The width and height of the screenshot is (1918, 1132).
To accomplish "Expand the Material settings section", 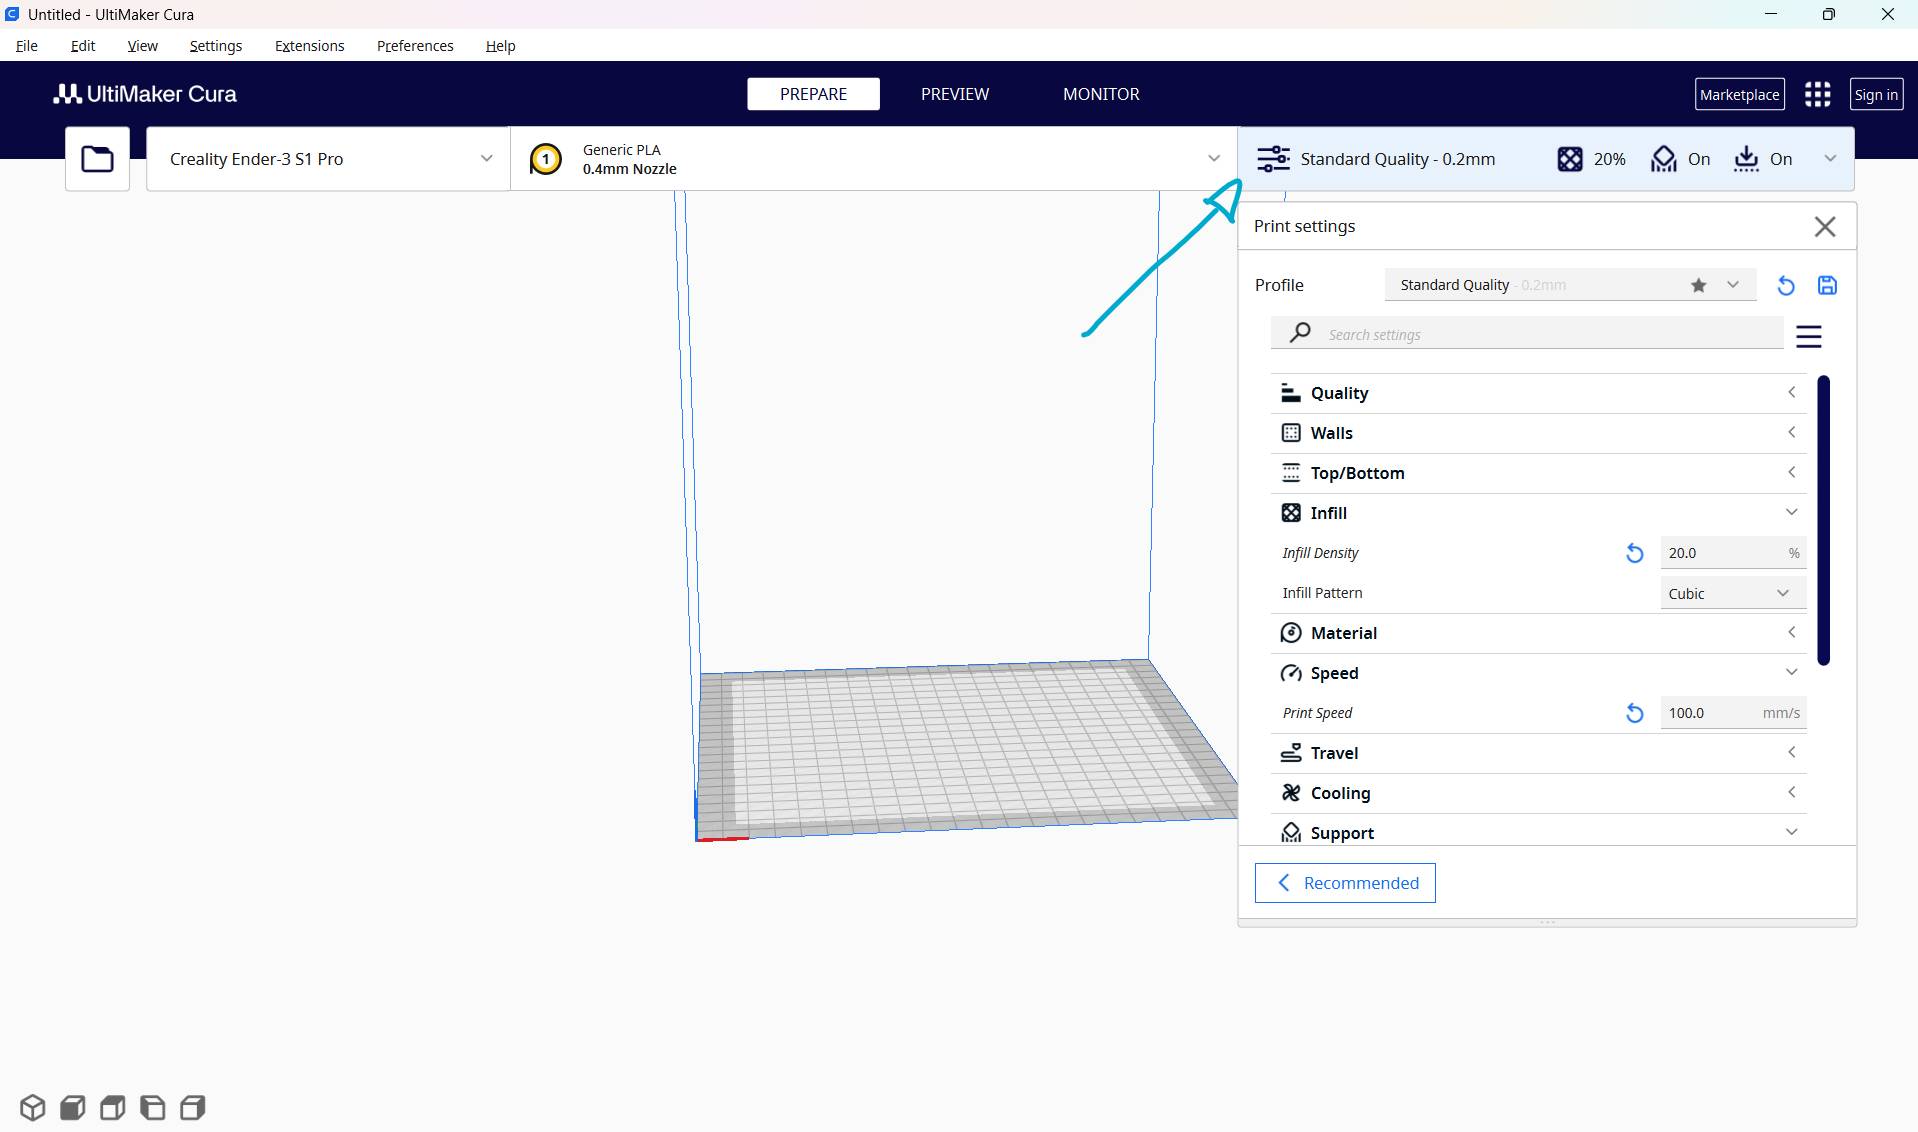I will 1538,633.
